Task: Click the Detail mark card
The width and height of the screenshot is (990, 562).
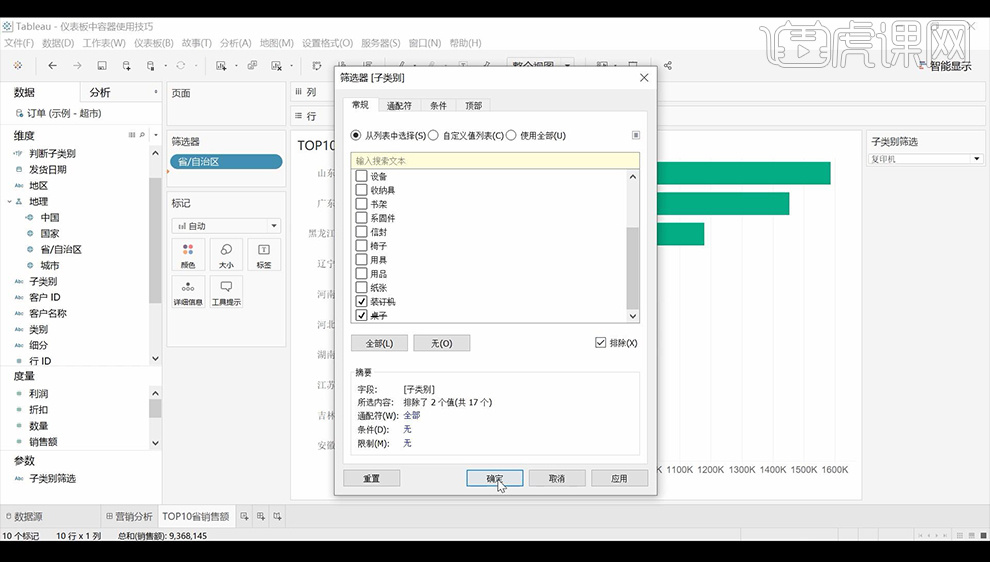Action: click(188, 292)
